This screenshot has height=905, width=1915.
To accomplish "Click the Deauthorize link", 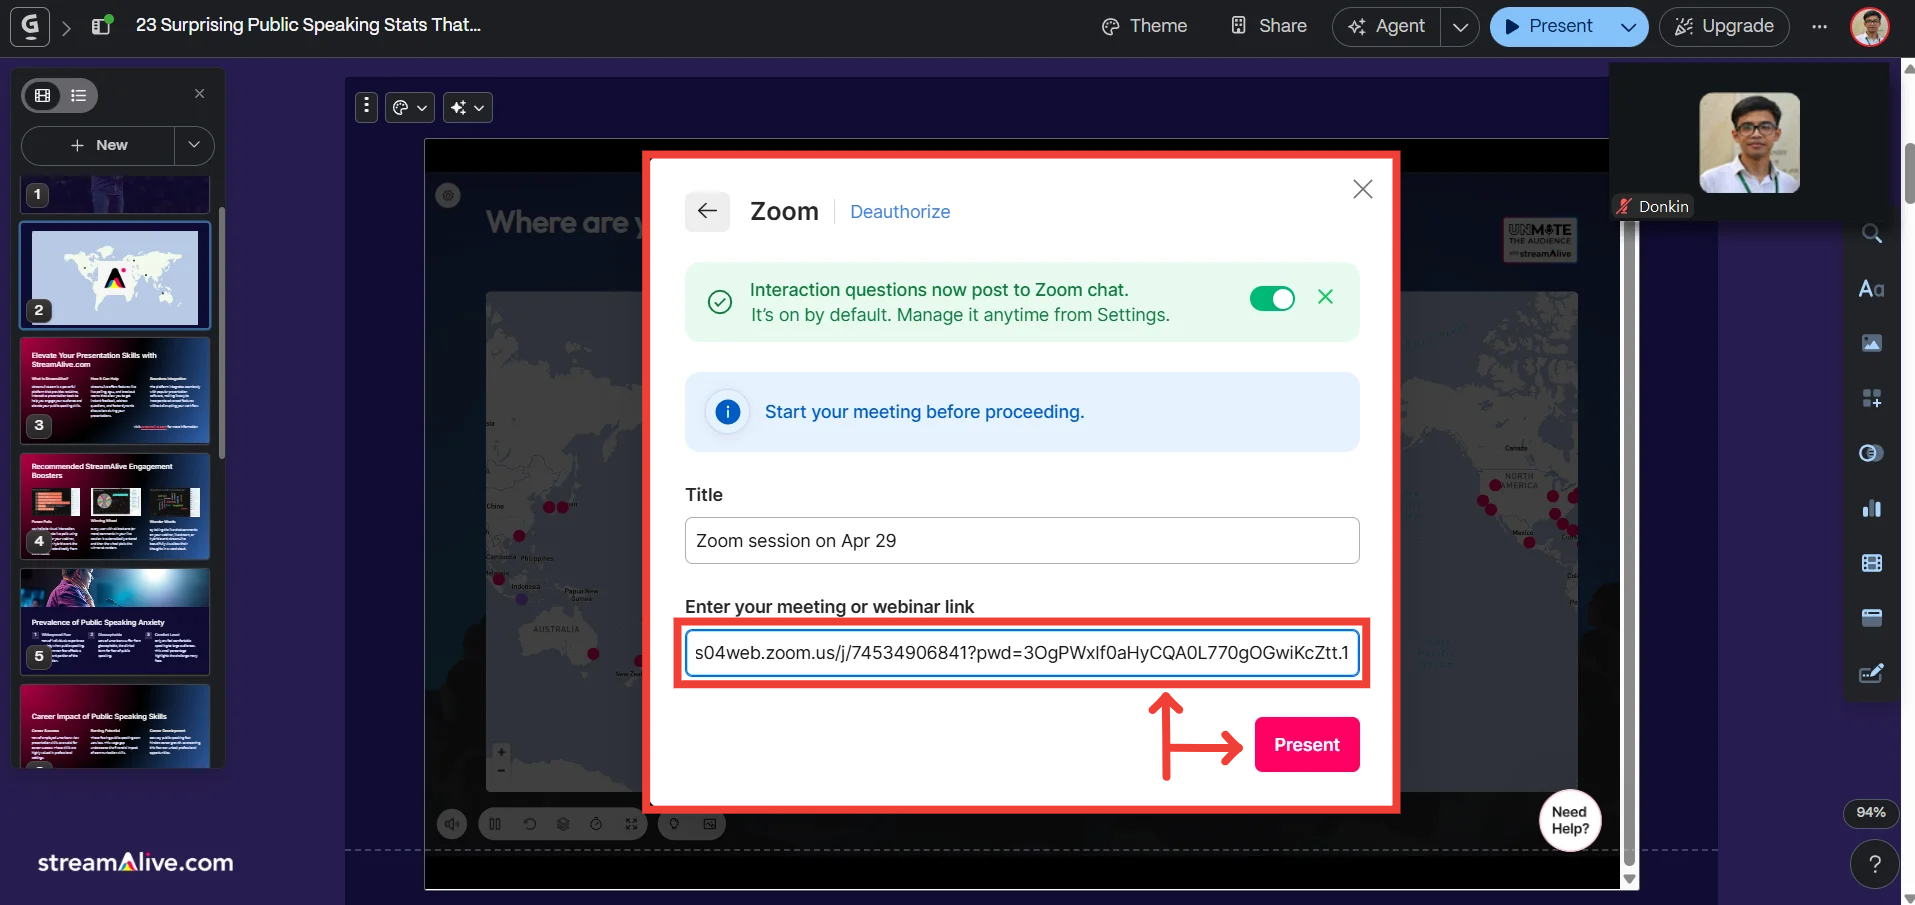I will tap(900, 212).
